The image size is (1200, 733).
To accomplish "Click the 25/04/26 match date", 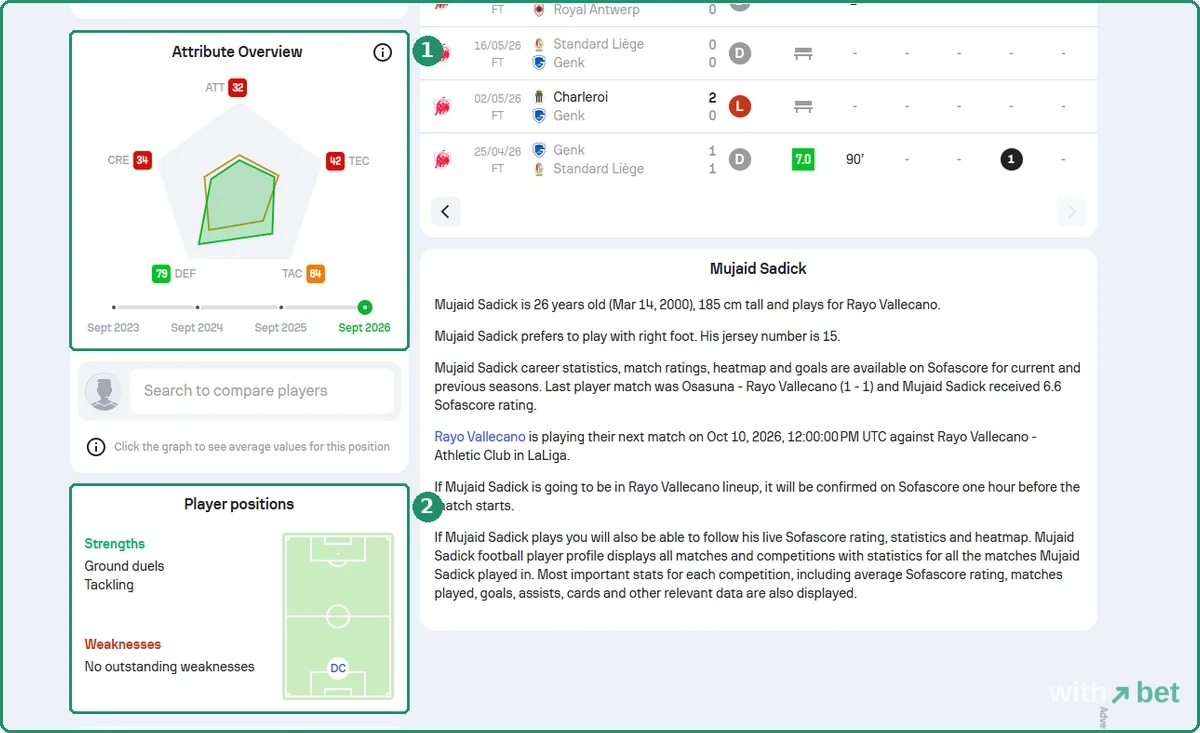I will [498, 152].
